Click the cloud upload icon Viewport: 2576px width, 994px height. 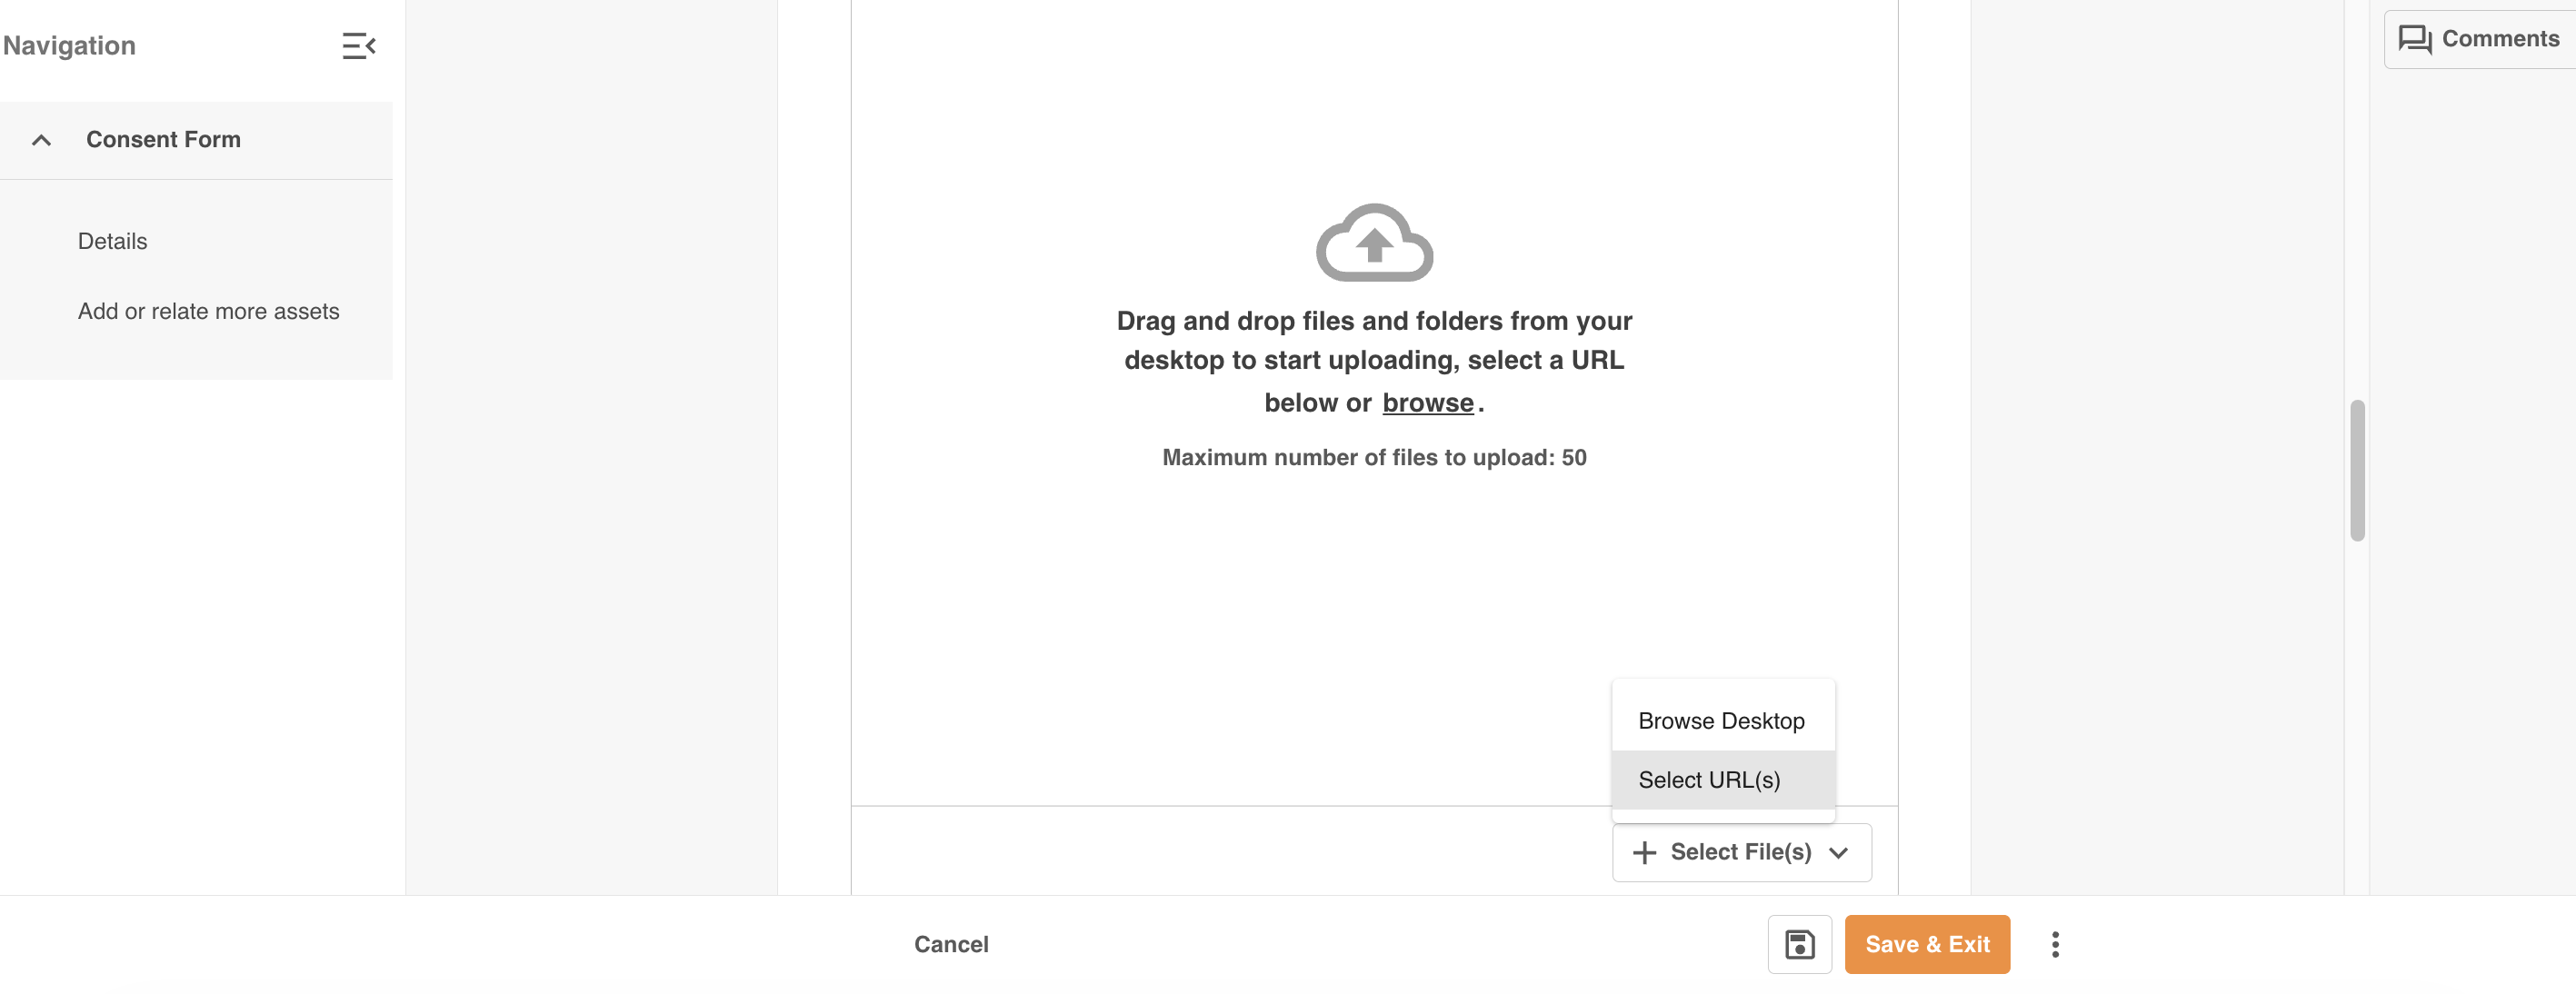point(1374,243)
